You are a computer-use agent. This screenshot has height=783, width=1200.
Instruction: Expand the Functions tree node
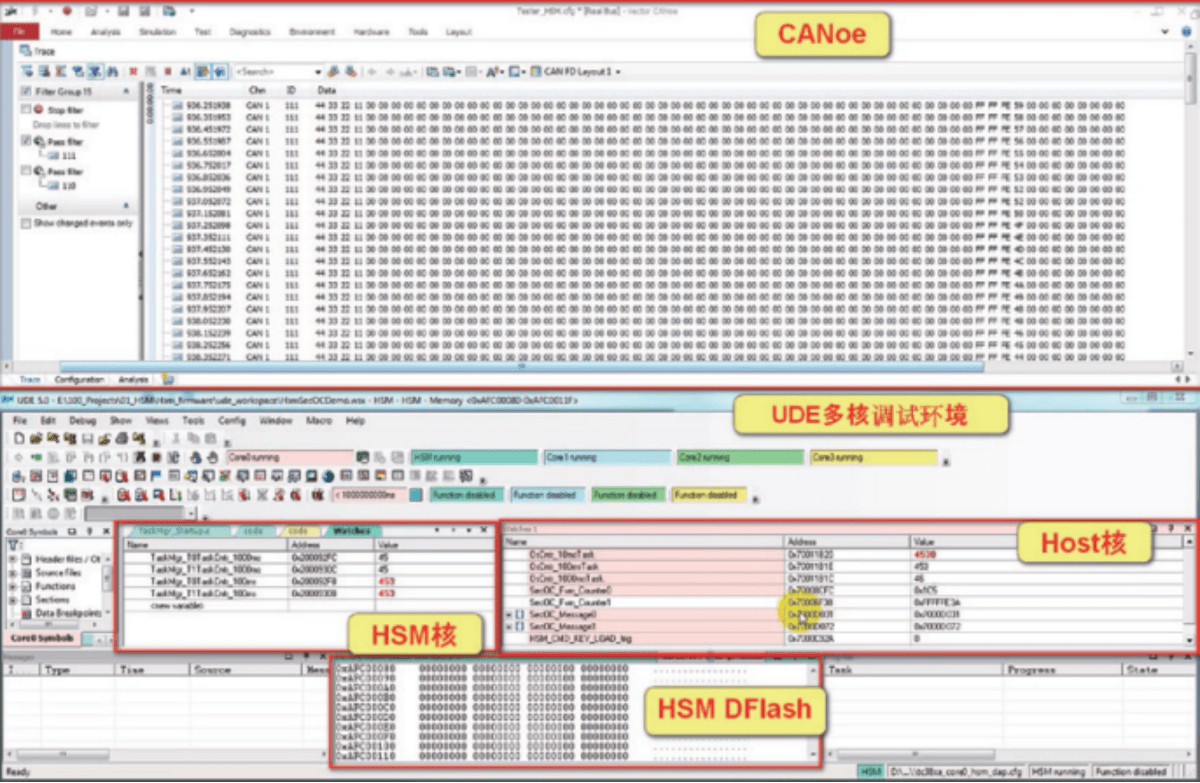click(x=13, y=587)
